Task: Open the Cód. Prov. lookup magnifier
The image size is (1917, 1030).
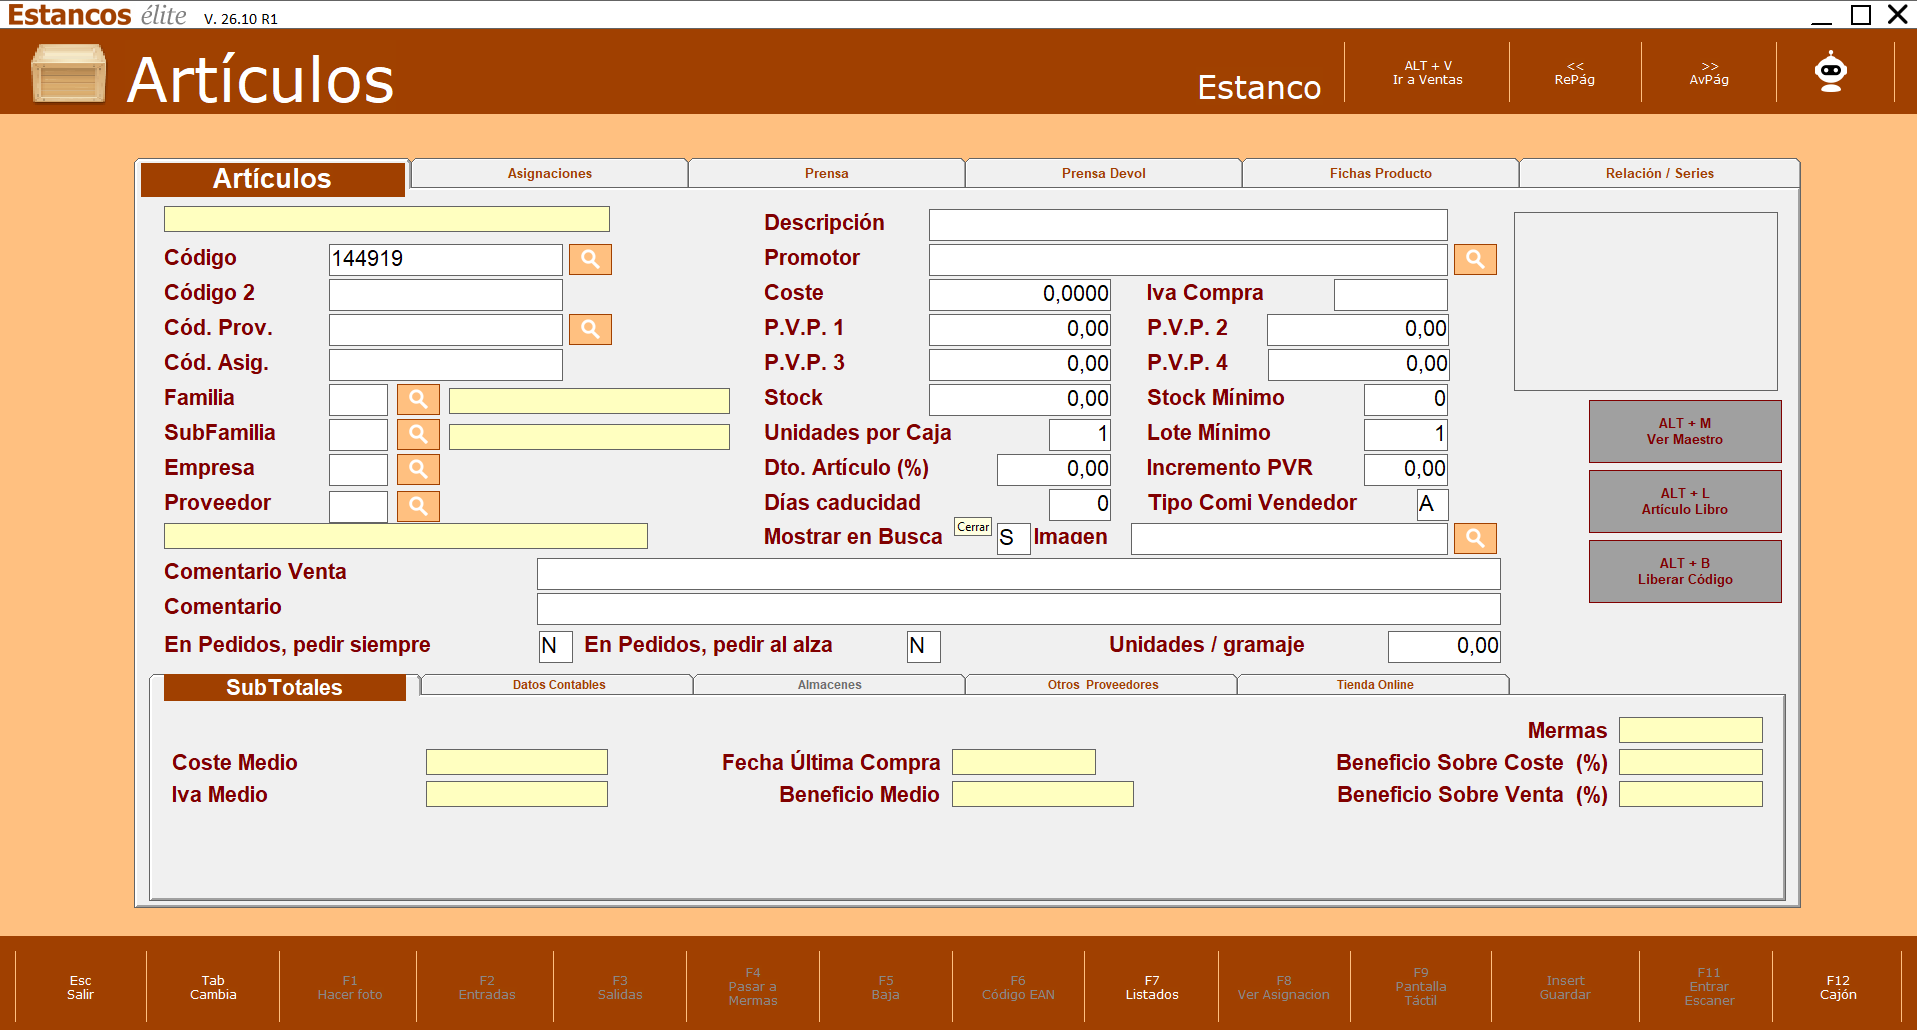Action: (x=590, y=329)
